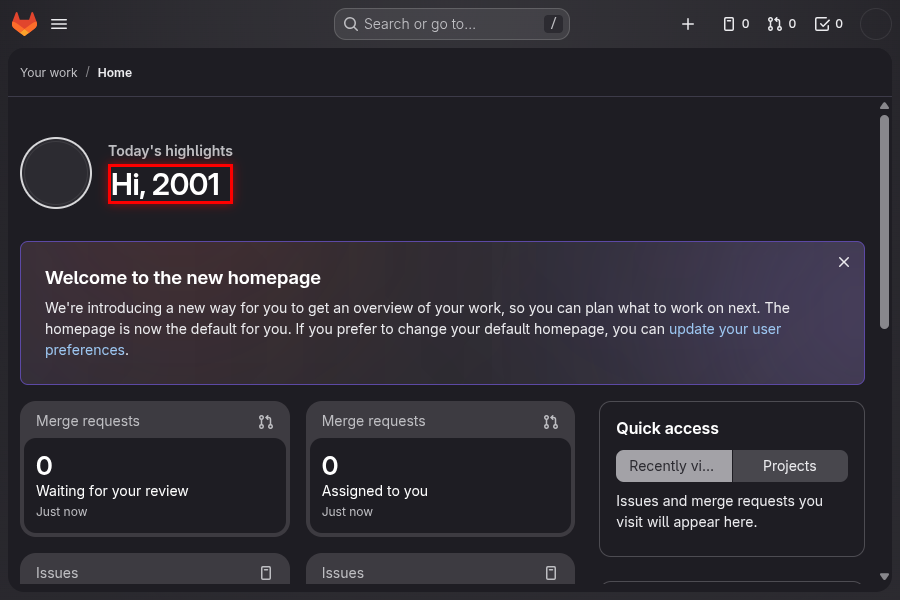Click 'Assigned to you' label

(375, 491)
